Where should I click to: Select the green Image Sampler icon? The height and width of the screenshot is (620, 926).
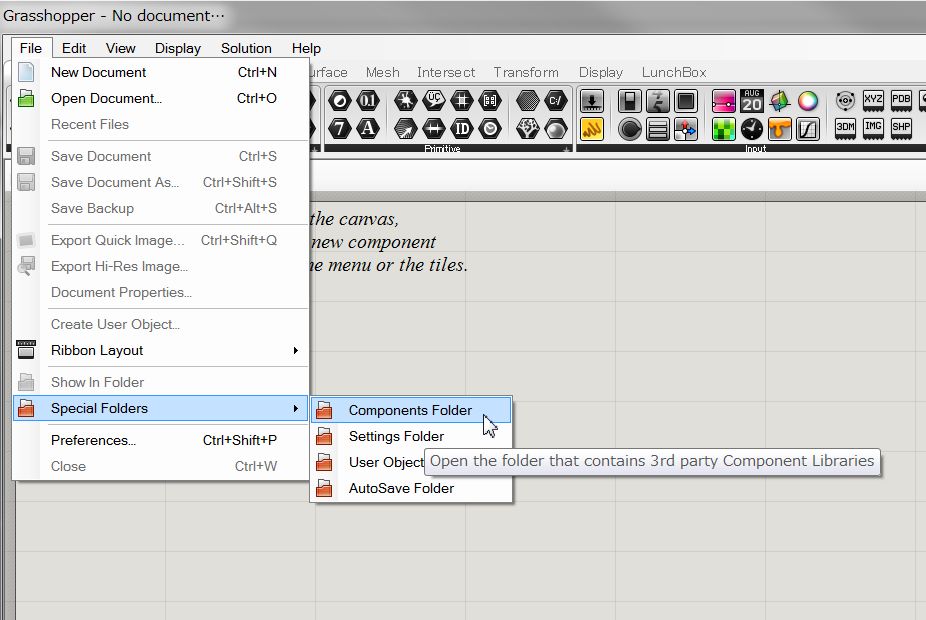pos(723,129)
